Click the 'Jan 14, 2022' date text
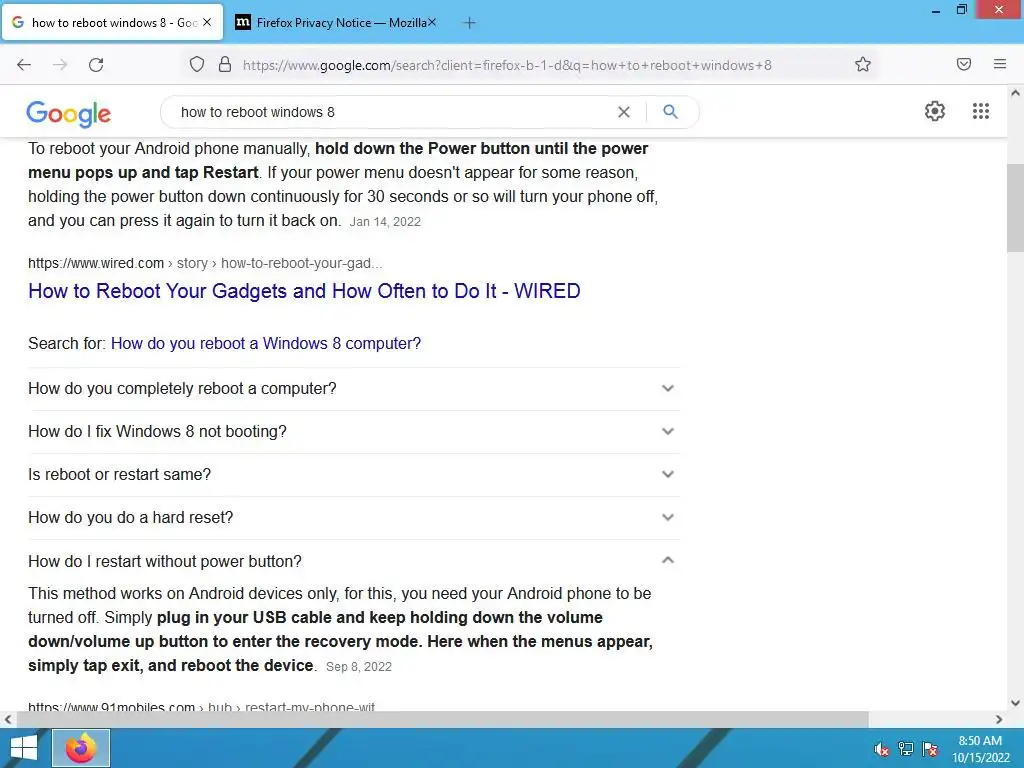This screenshot has height=768, width=1024. (x=385, y=222)
